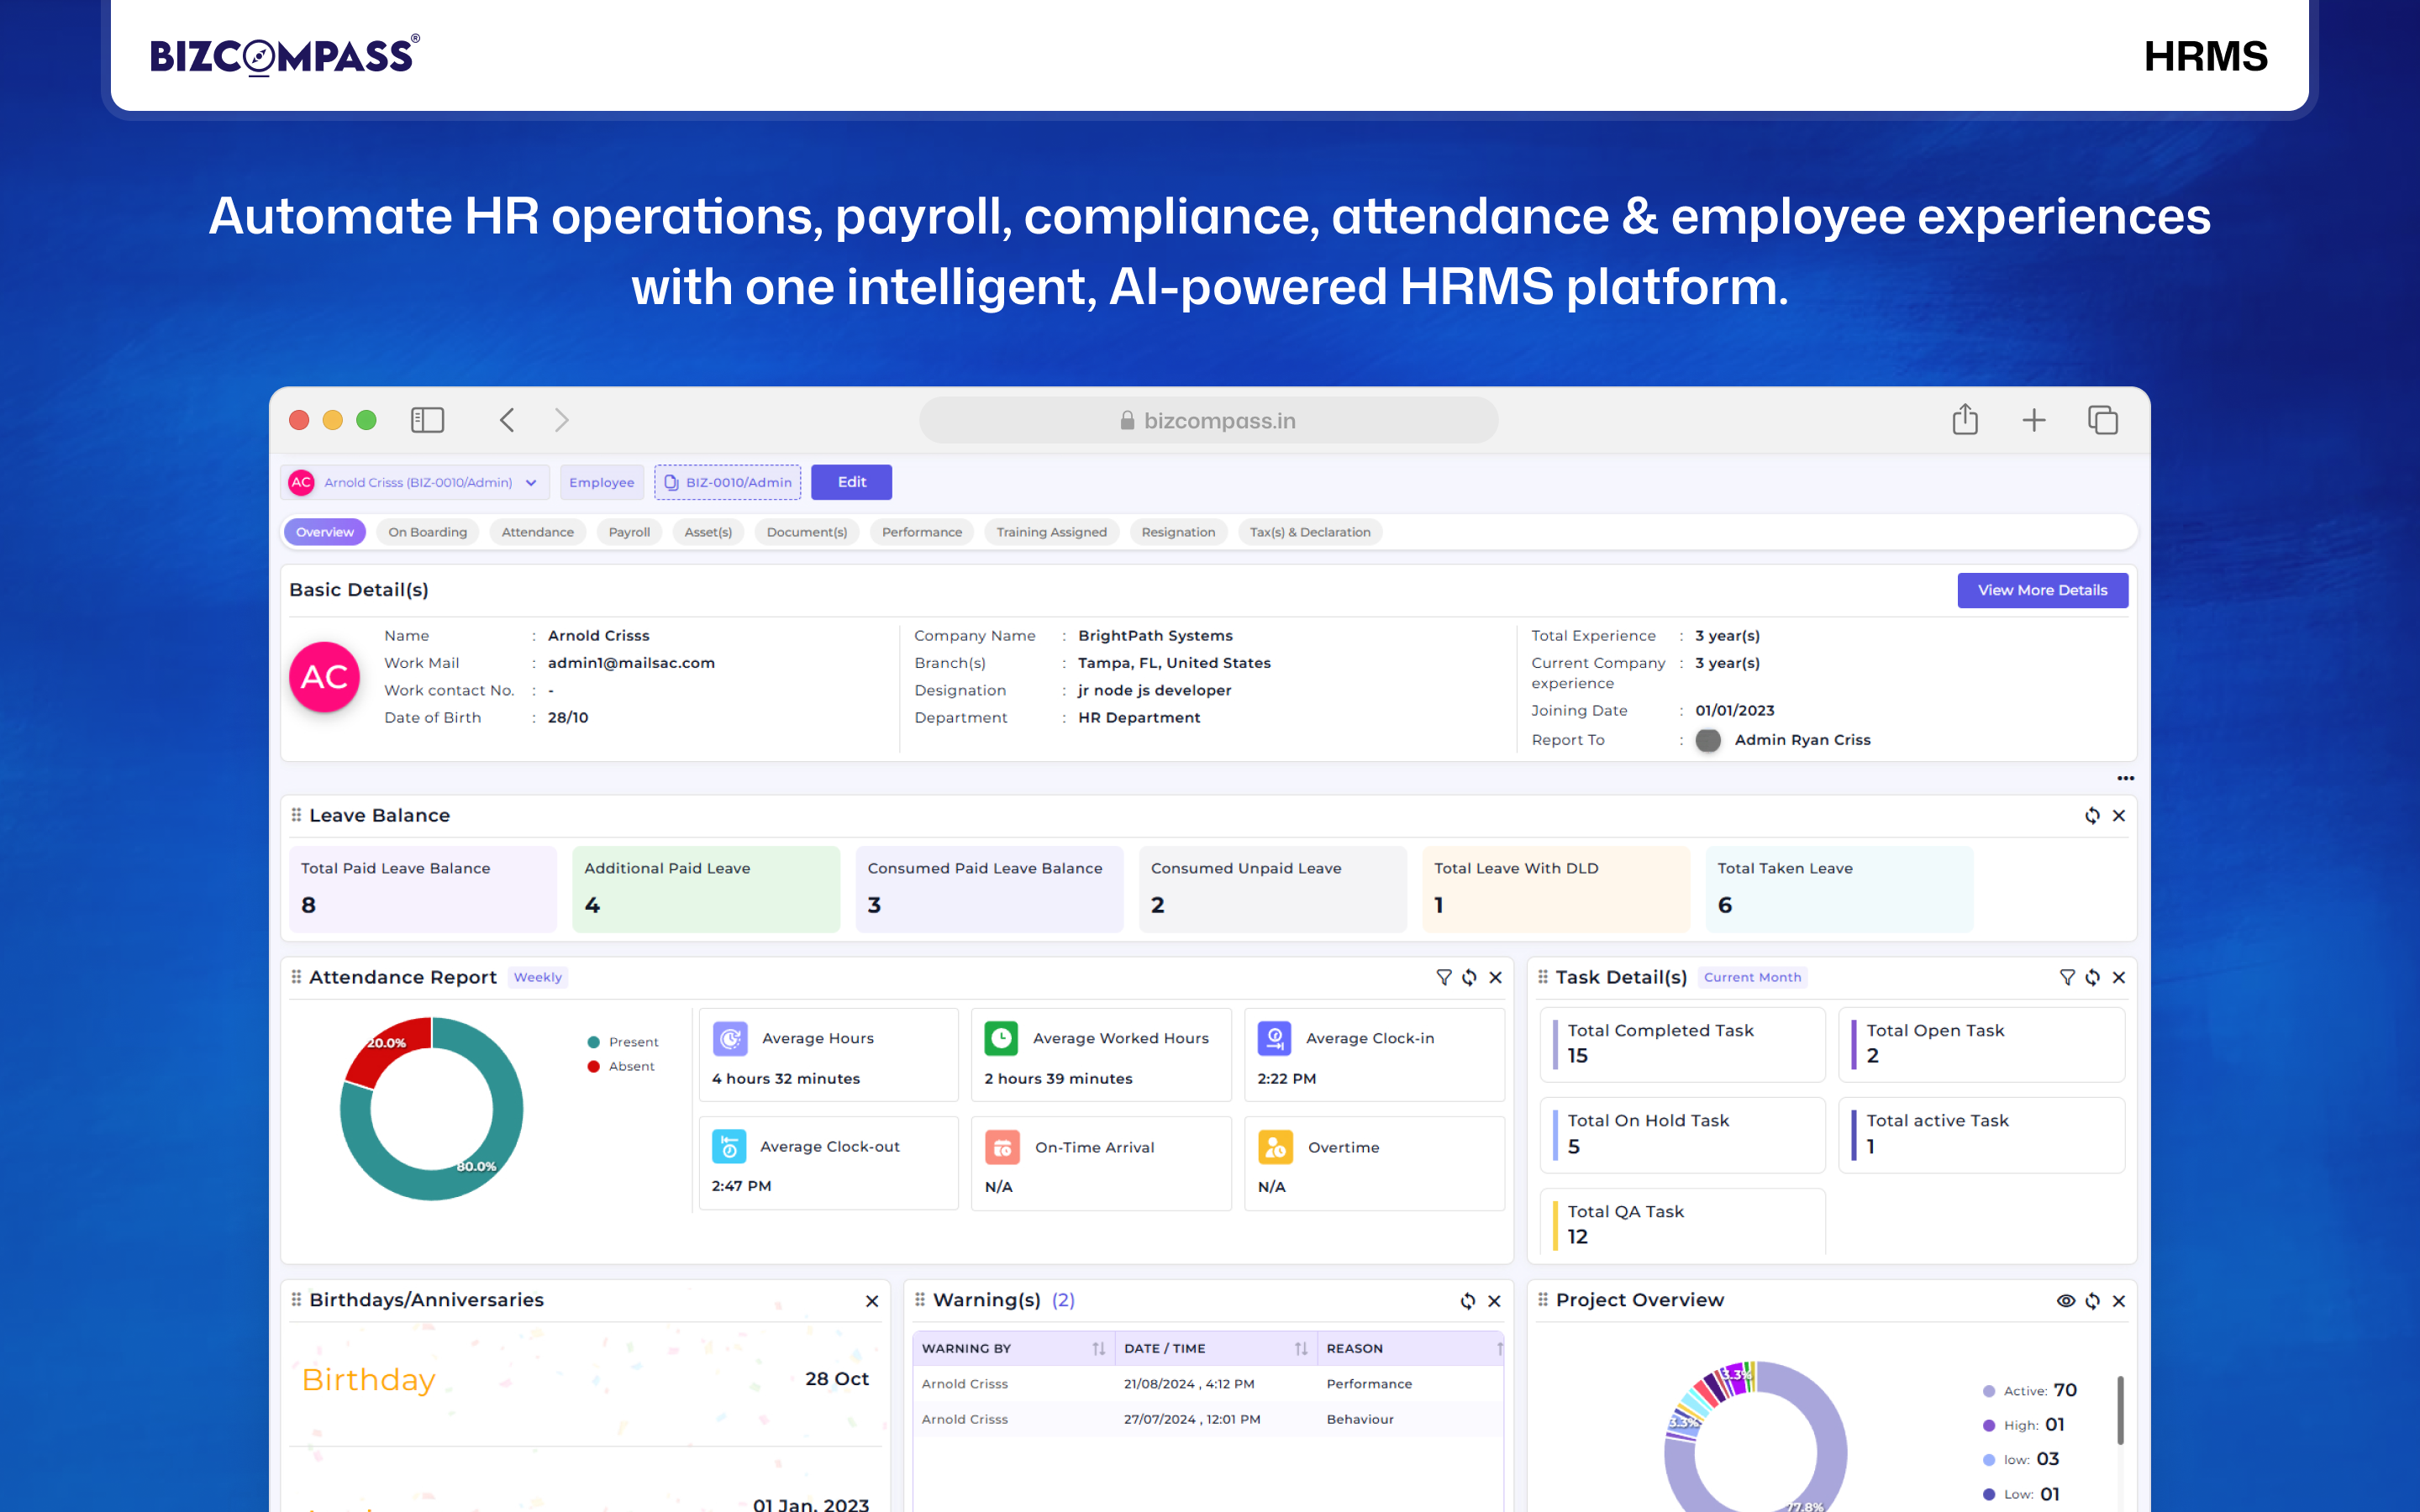Select the Total Taken Leave card
The image size is (2420, 1512).
point(1840,889)
